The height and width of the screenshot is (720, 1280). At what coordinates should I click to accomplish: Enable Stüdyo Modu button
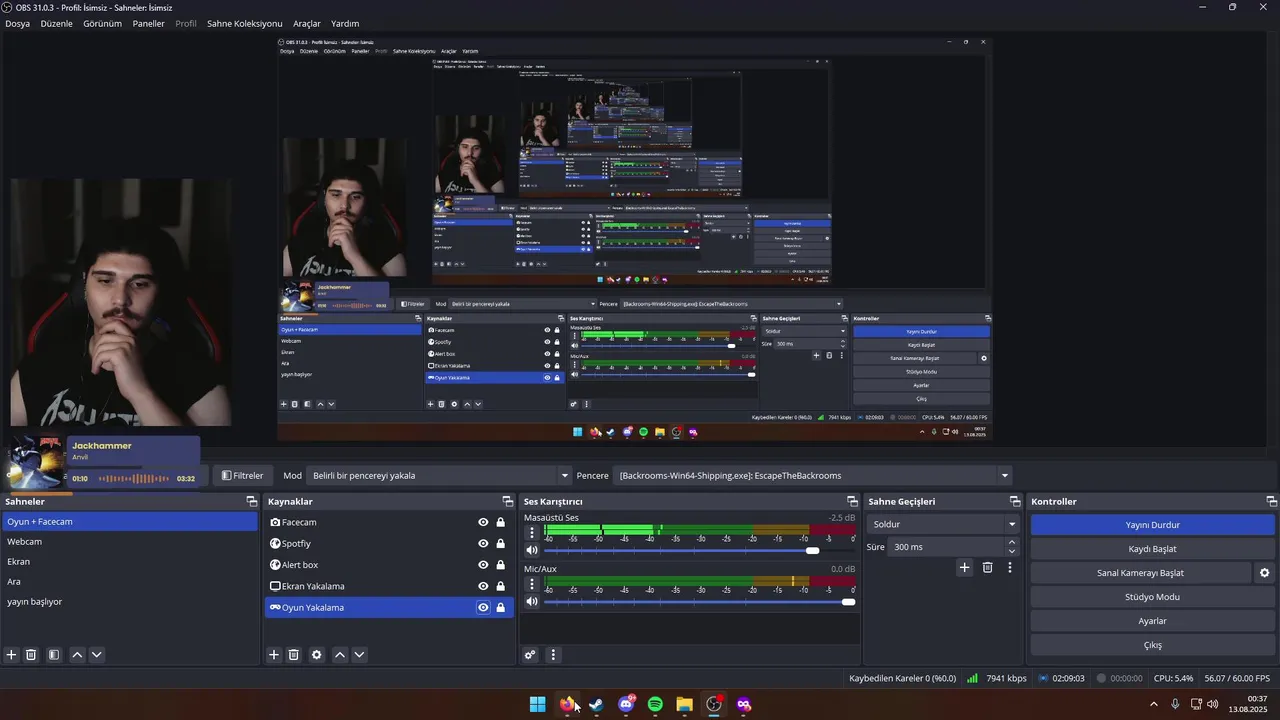coord(1153,597)
